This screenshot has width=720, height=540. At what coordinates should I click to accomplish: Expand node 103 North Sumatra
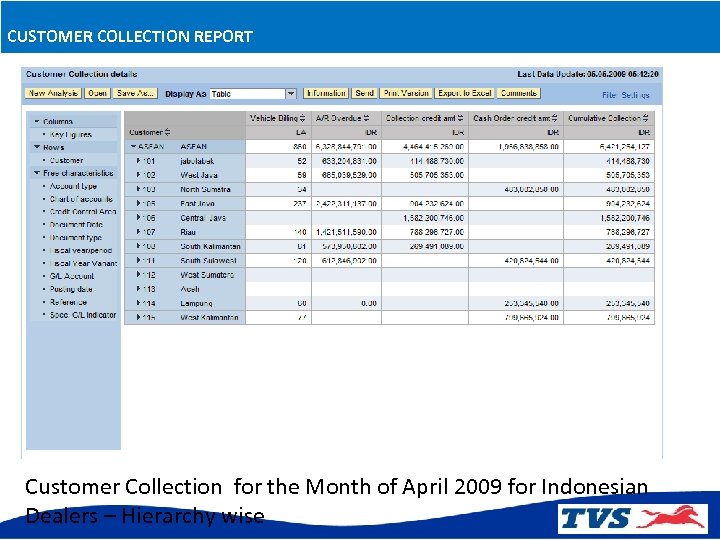pyautogui.click(x=138, y=189)
